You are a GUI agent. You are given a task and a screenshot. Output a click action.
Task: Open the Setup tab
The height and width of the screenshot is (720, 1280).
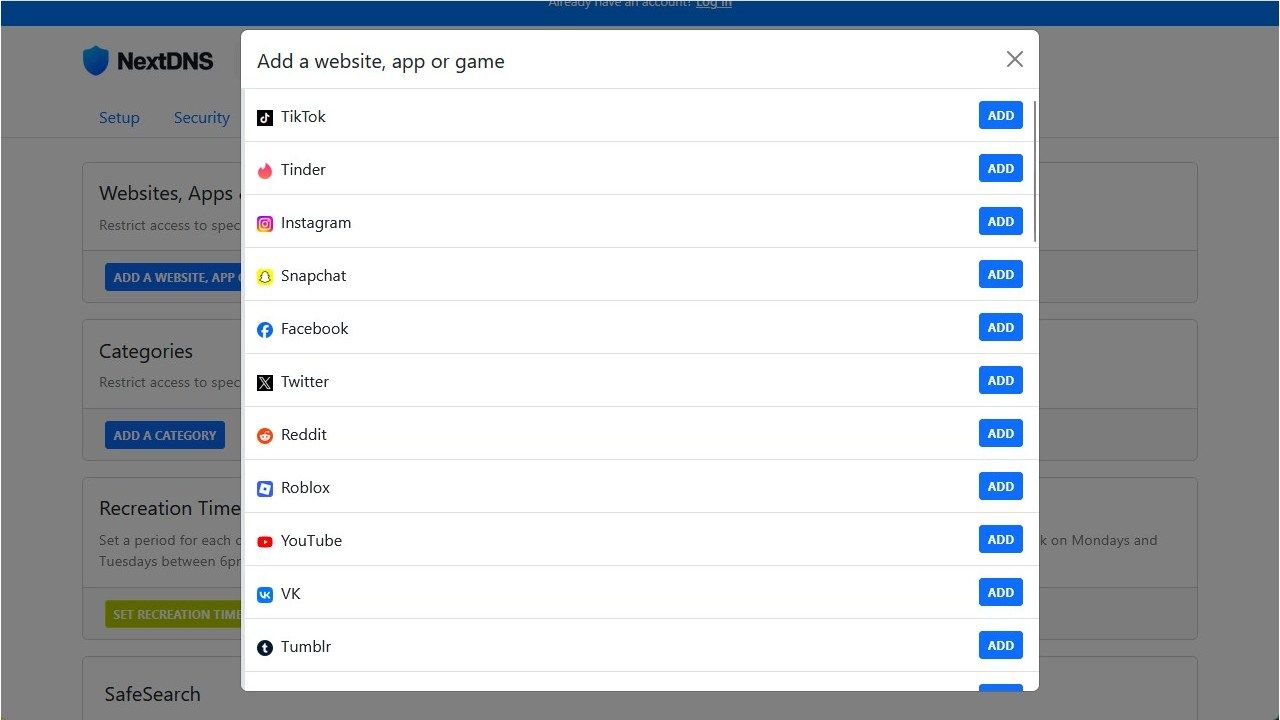click(x=119, y=118)
